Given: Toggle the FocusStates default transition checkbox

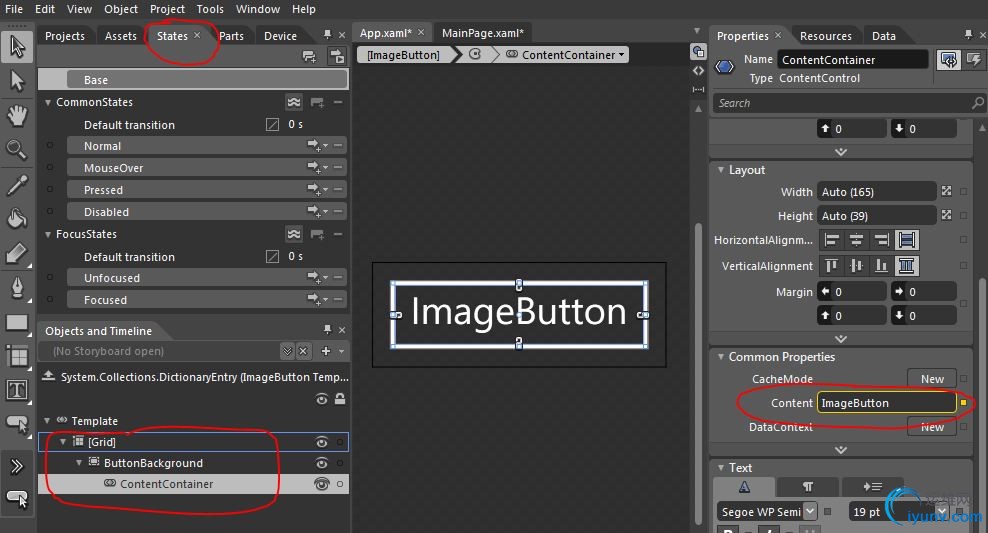Looking at the screenshot, I should [272, 256].
